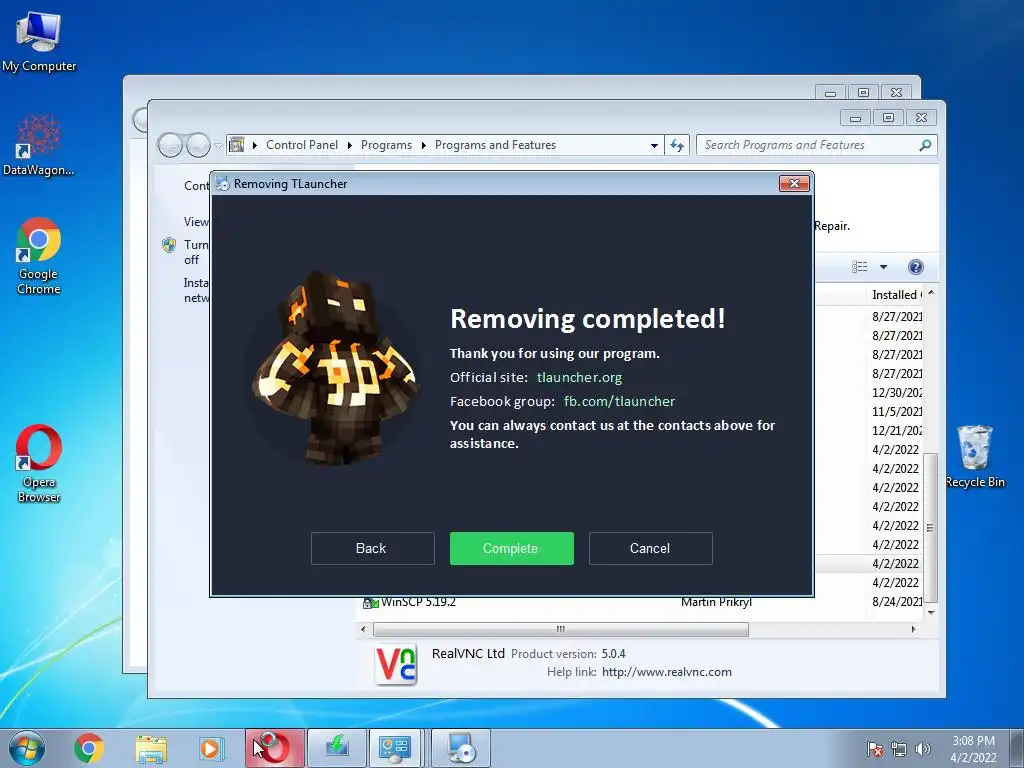Click horizontal scrollbar right arrow
The width and height of the screenshot is (1024, 768).
pos(914,630)
